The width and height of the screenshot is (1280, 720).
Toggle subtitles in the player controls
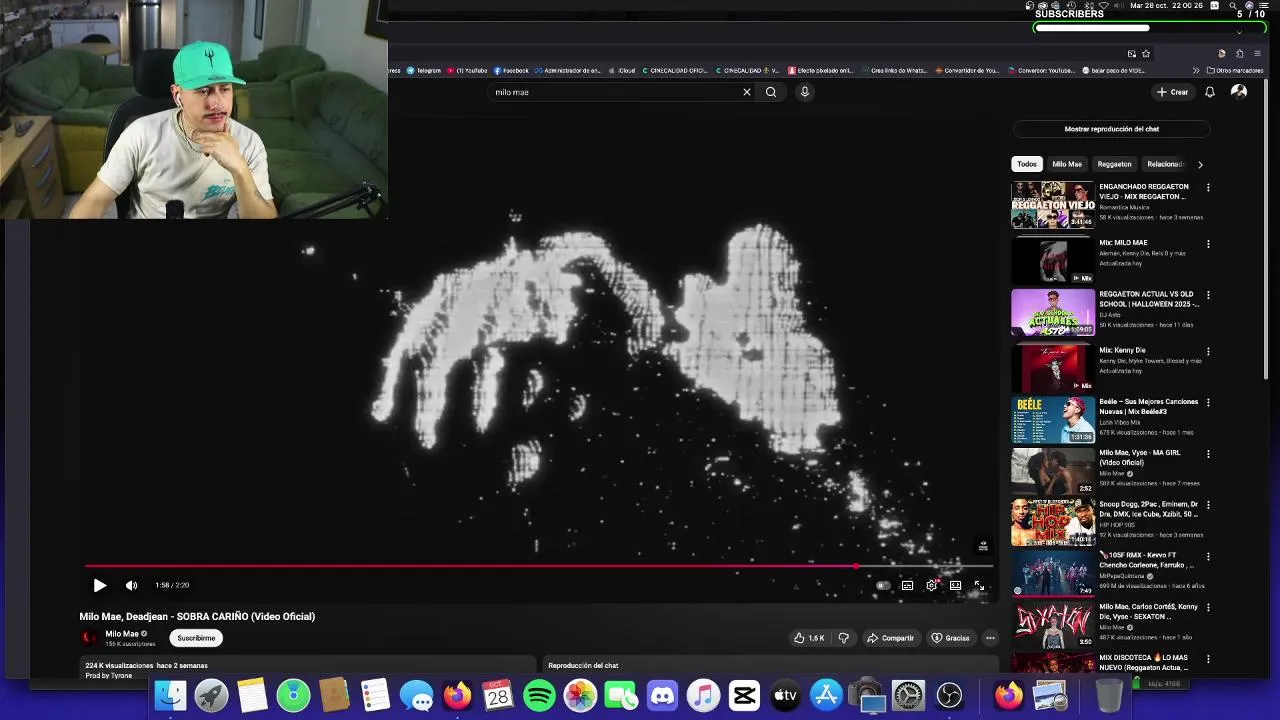[907, 585]
